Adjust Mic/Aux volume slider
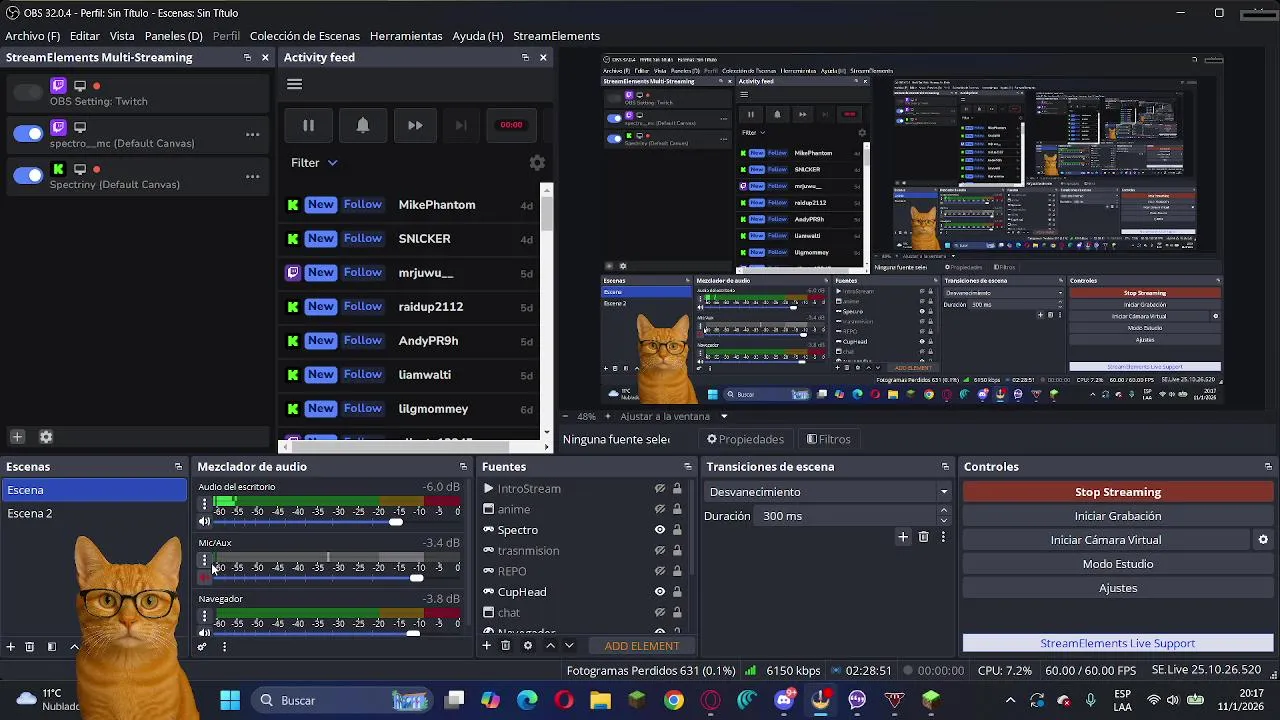This screenshot has width=1280, height=720. [x=416, y=578]
